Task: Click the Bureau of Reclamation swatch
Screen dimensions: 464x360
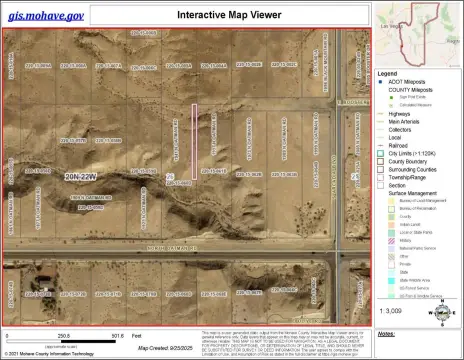Action: click(392, 209)
